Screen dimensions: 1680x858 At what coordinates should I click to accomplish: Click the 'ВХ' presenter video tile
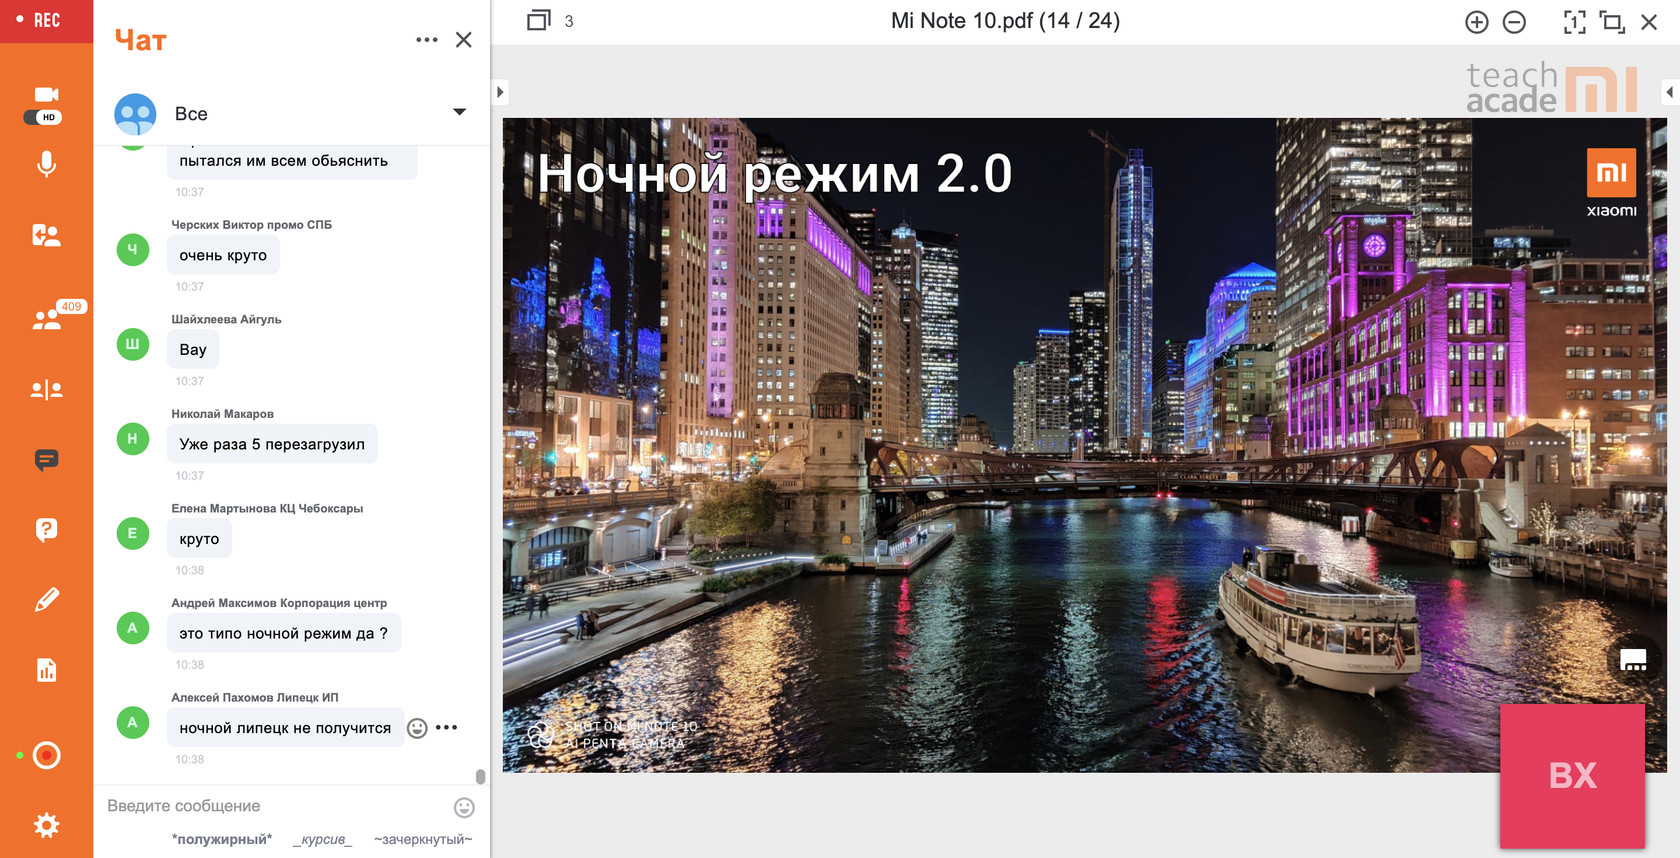[x=1572, y=776]
